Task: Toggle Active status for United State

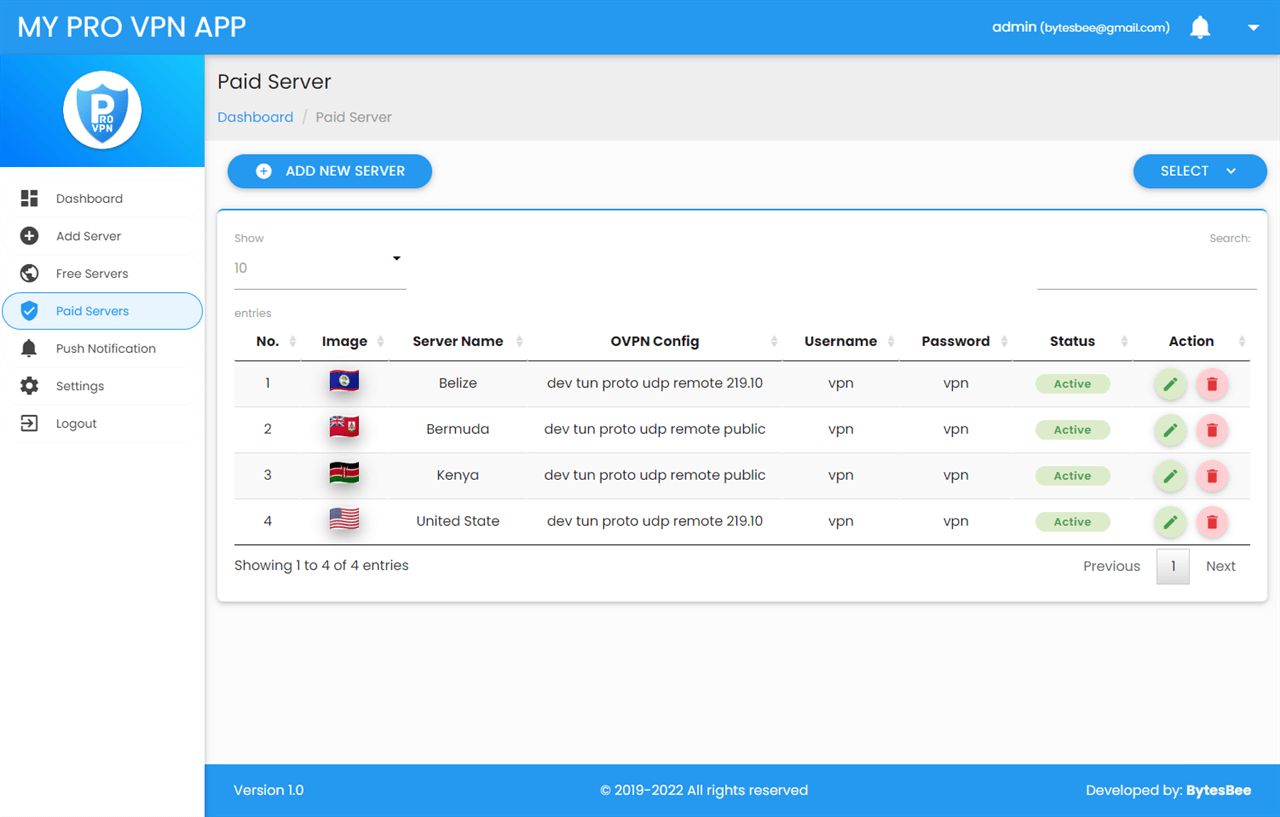Action: [x=1072, y=522]
